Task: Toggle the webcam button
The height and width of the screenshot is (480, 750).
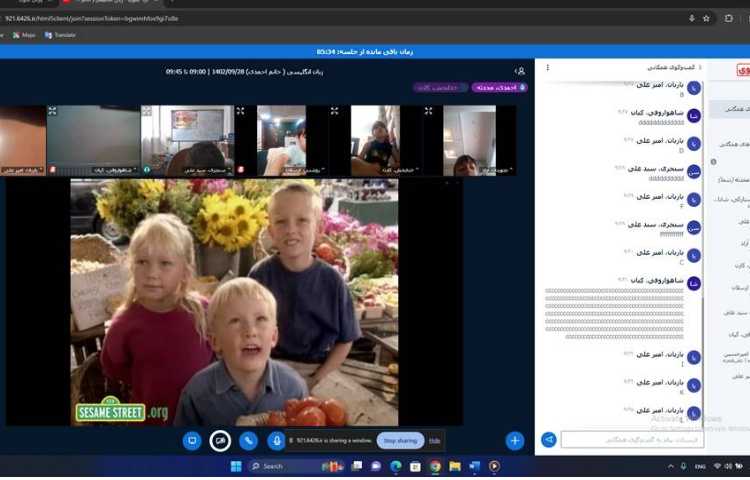Action: click(x=220, y=440)
